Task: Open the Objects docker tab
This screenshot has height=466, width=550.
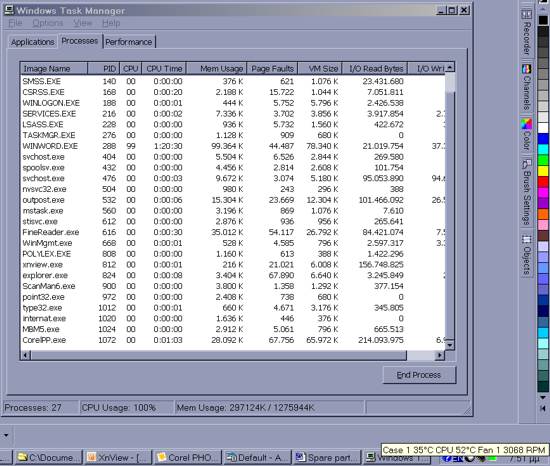Action: 526,255
